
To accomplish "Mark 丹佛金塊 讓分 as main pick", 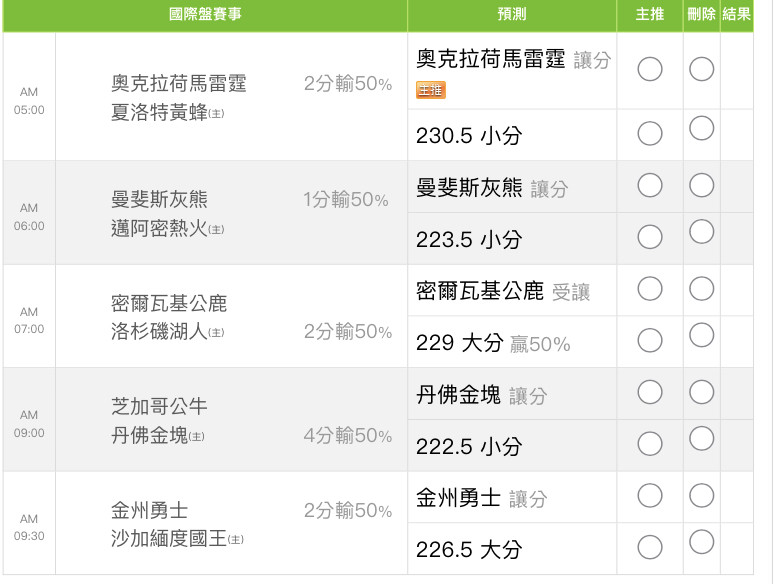I will [650, 392].
